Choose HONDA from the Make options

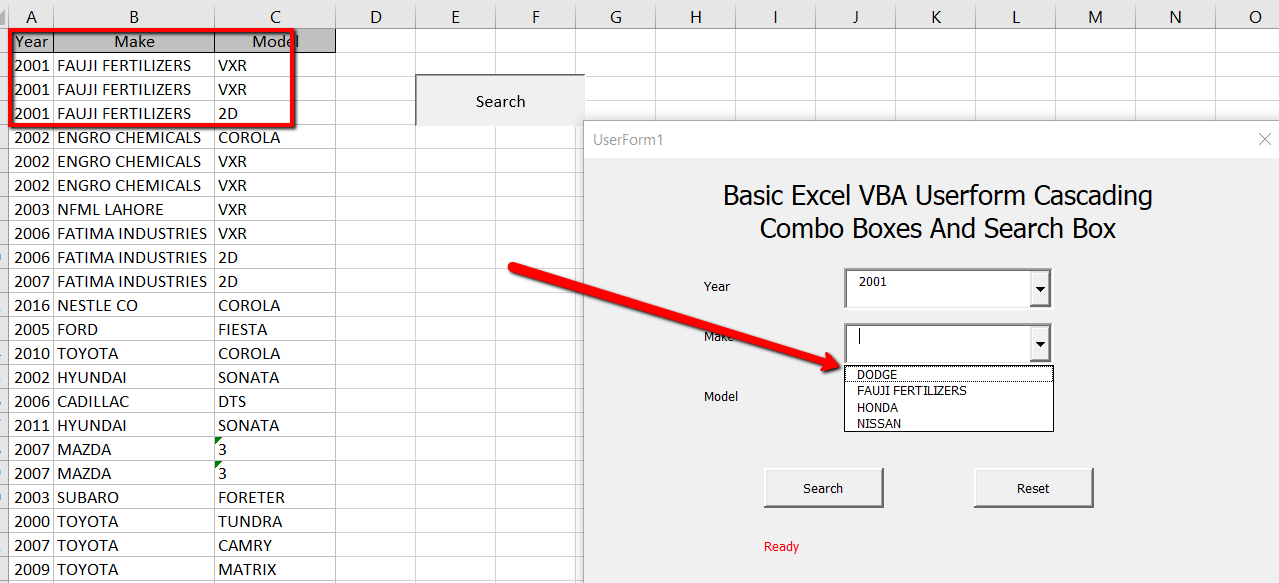(877, 407)
